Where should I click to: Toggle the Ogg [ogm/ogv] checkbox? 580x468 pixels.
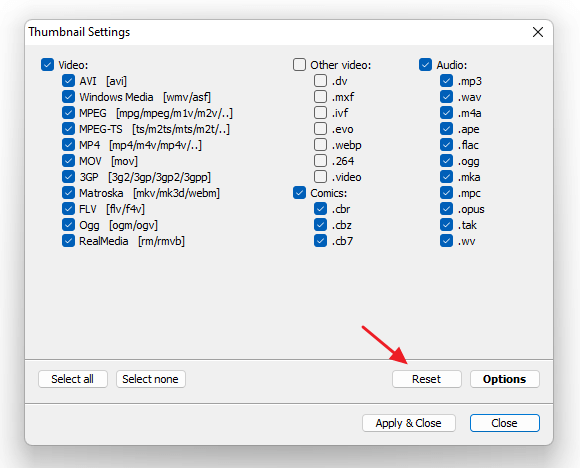coord(68,225)
